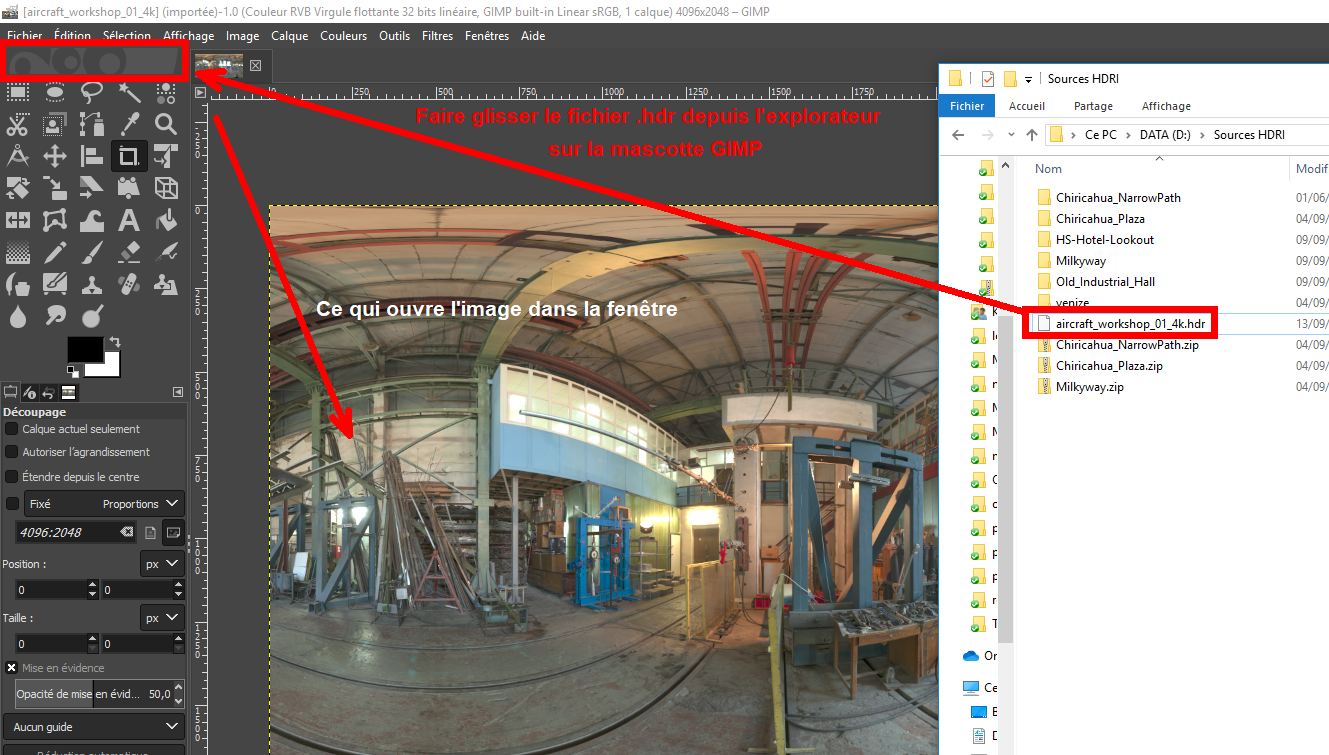Select the aircraft_workshop_01_4k.hdr file
The height and width of the screenshot is (755, 1329).
click(x=1130, y=323)
